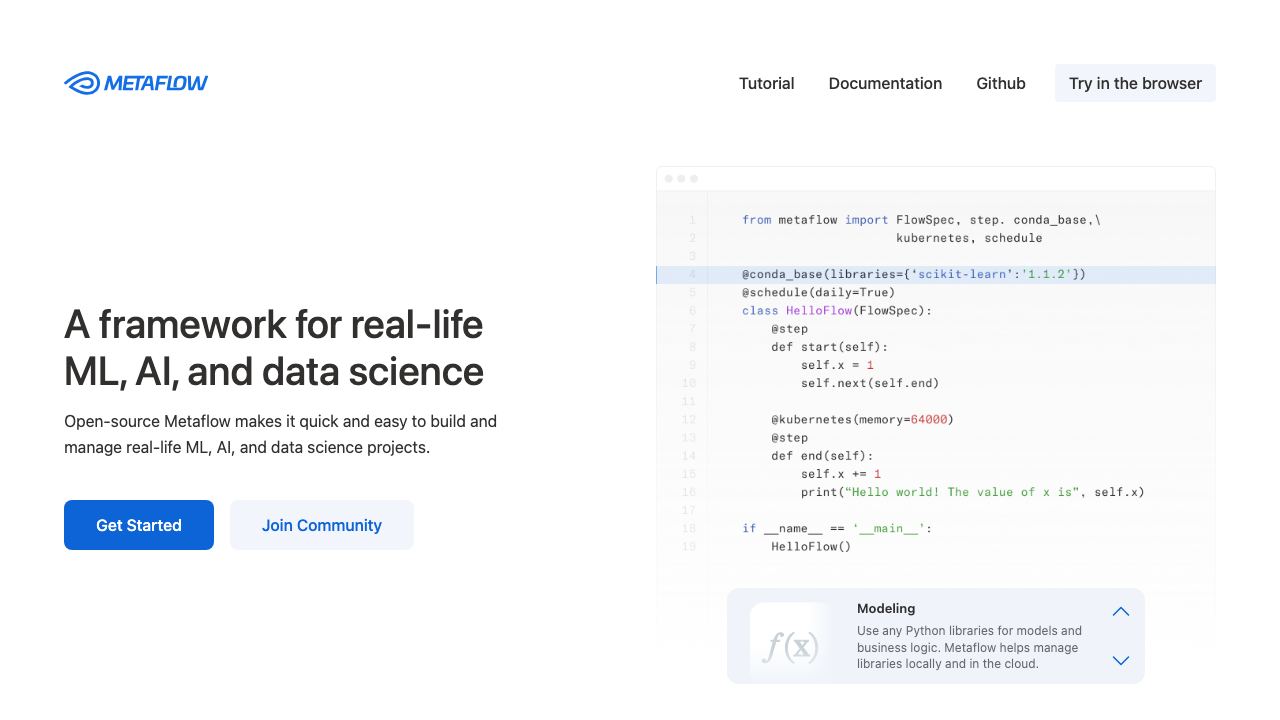Go to the Github nav link
Image resolution: width=1280 pixels, height=720 pixels.
pyautogui.click(x=1001, y=83)
